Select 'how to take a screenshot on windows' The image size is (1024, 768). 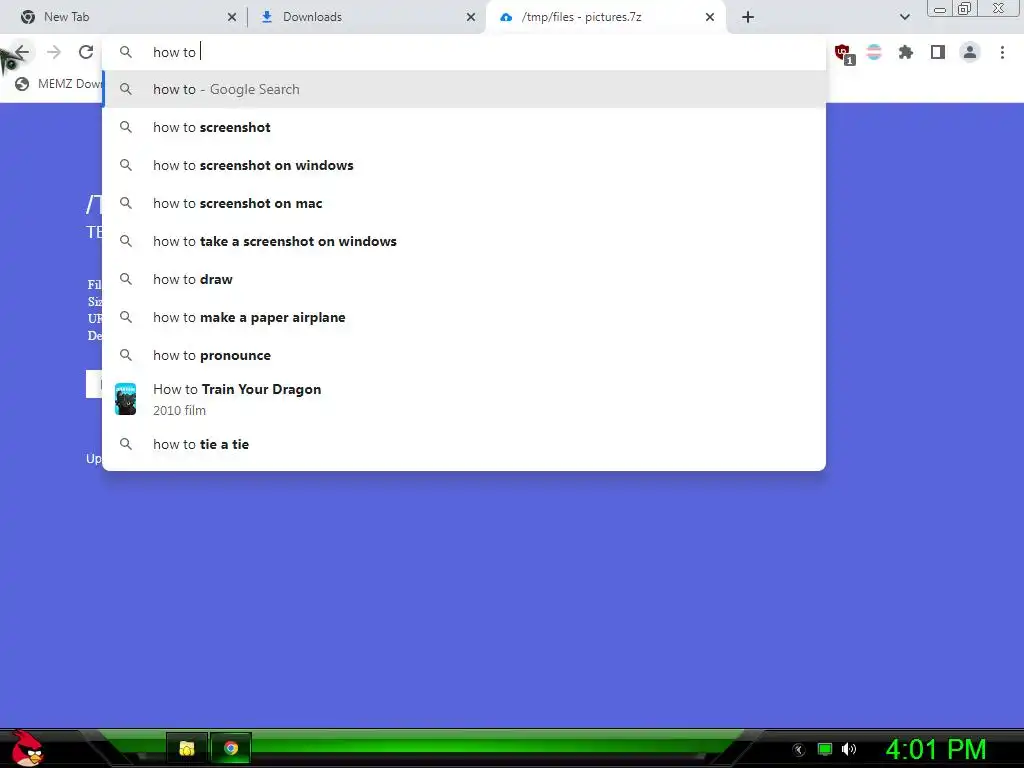pos(464,241)
